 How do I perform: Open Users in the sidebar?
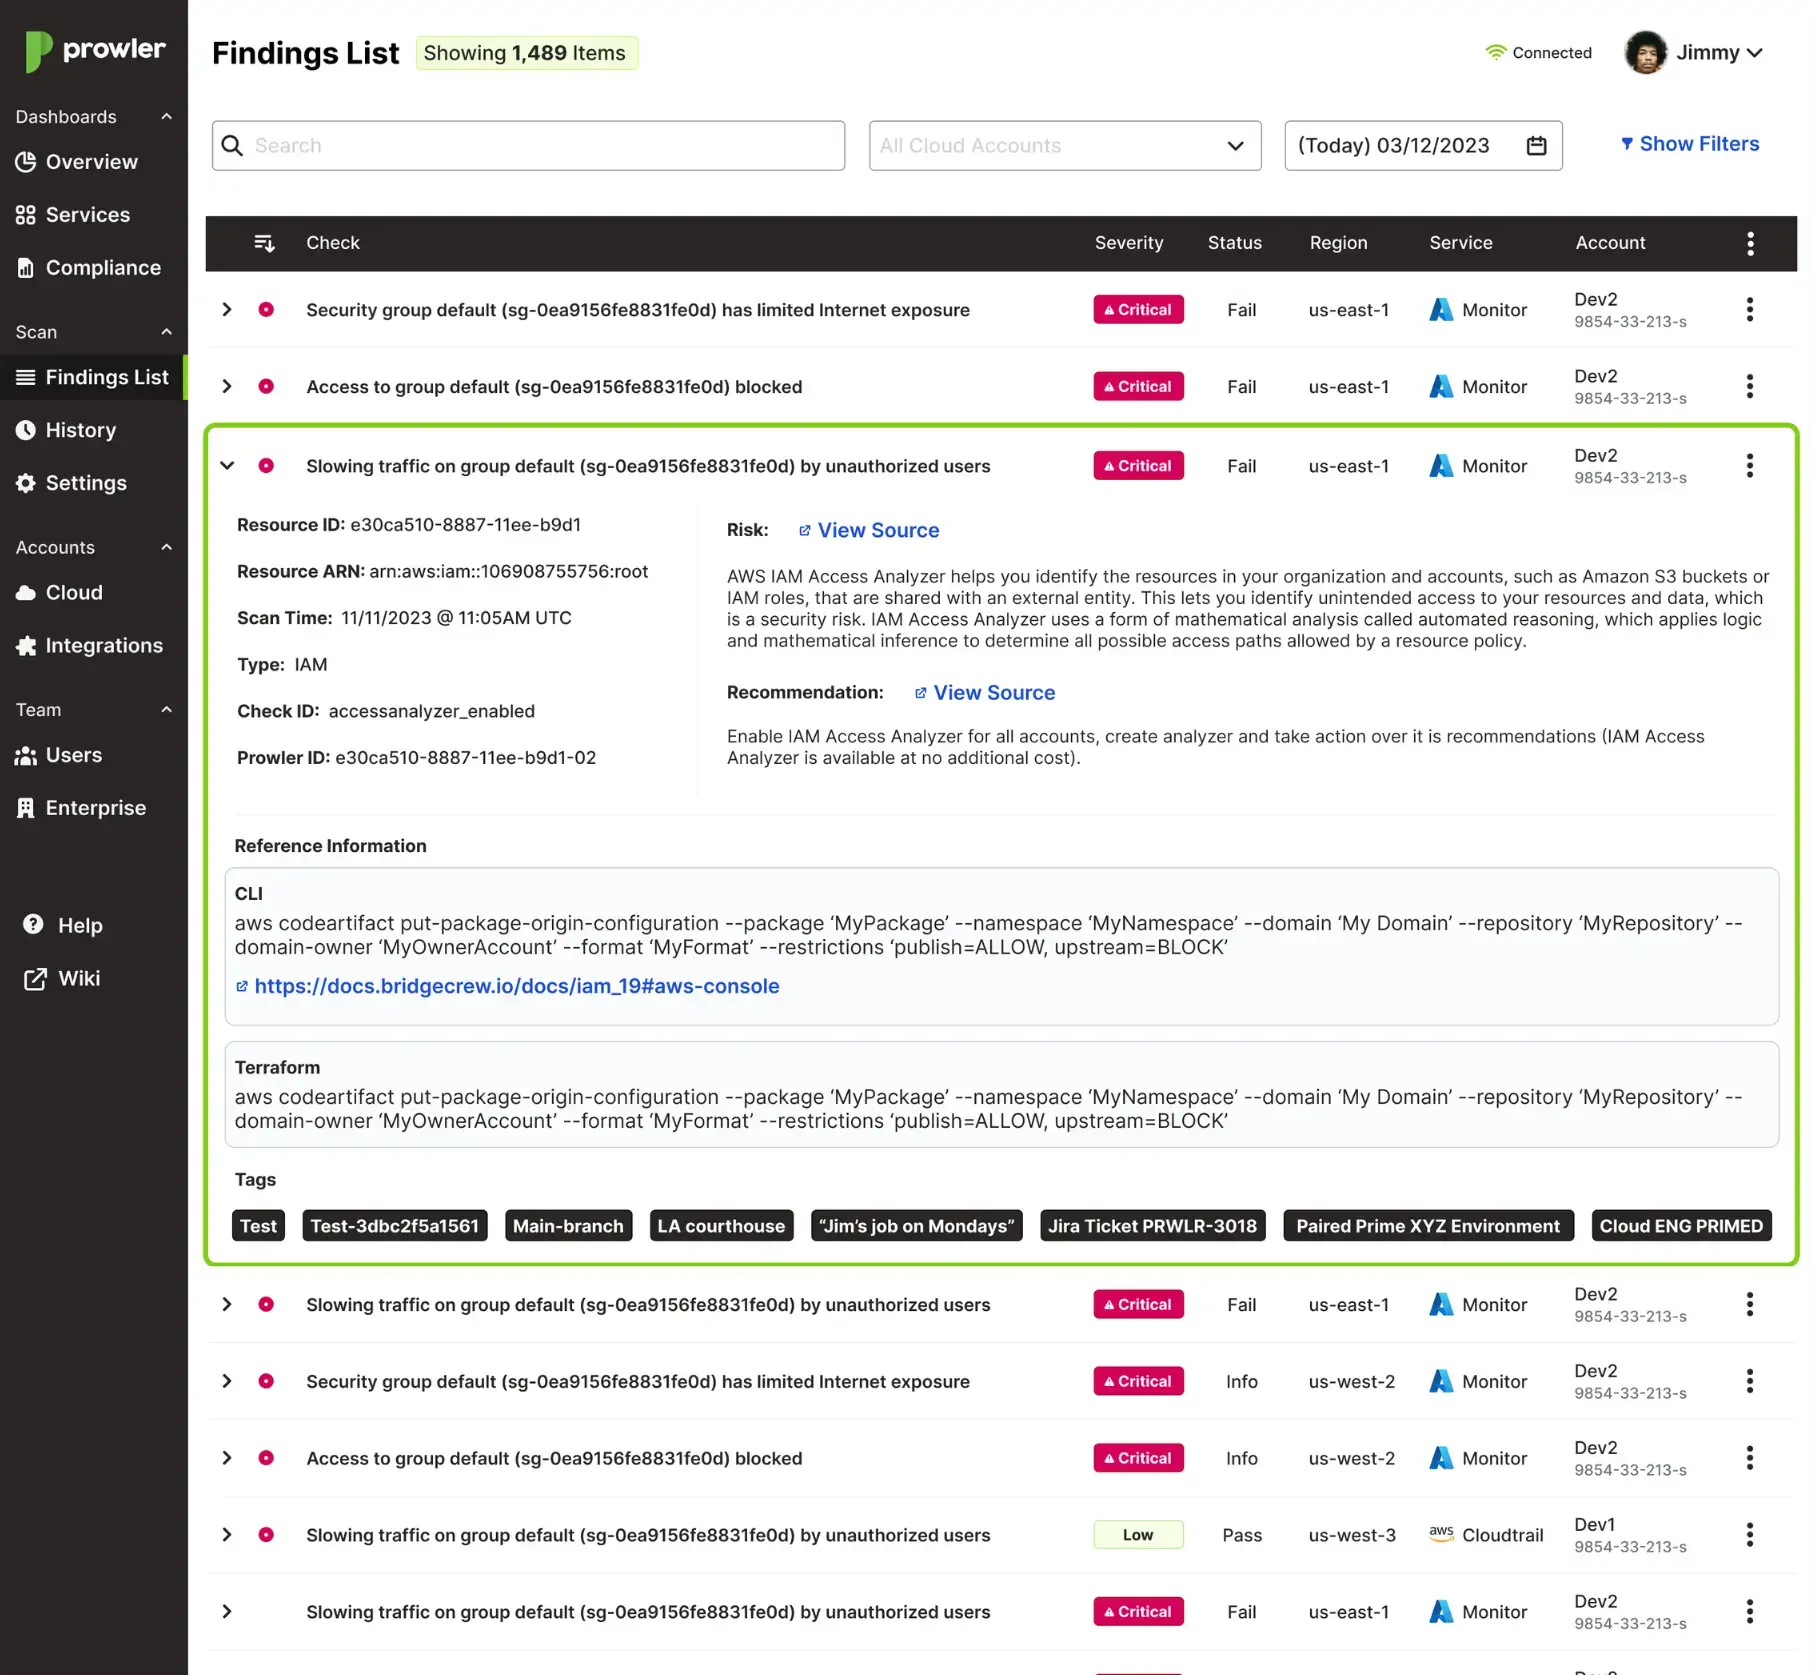59,755
